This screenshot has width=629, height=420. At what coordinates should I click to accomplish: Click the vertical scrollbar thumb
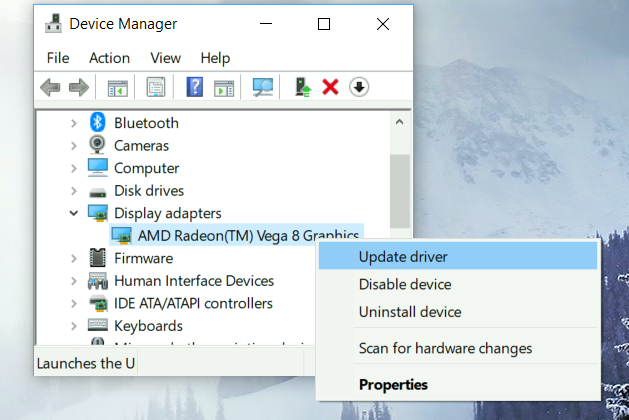[400, 191]
